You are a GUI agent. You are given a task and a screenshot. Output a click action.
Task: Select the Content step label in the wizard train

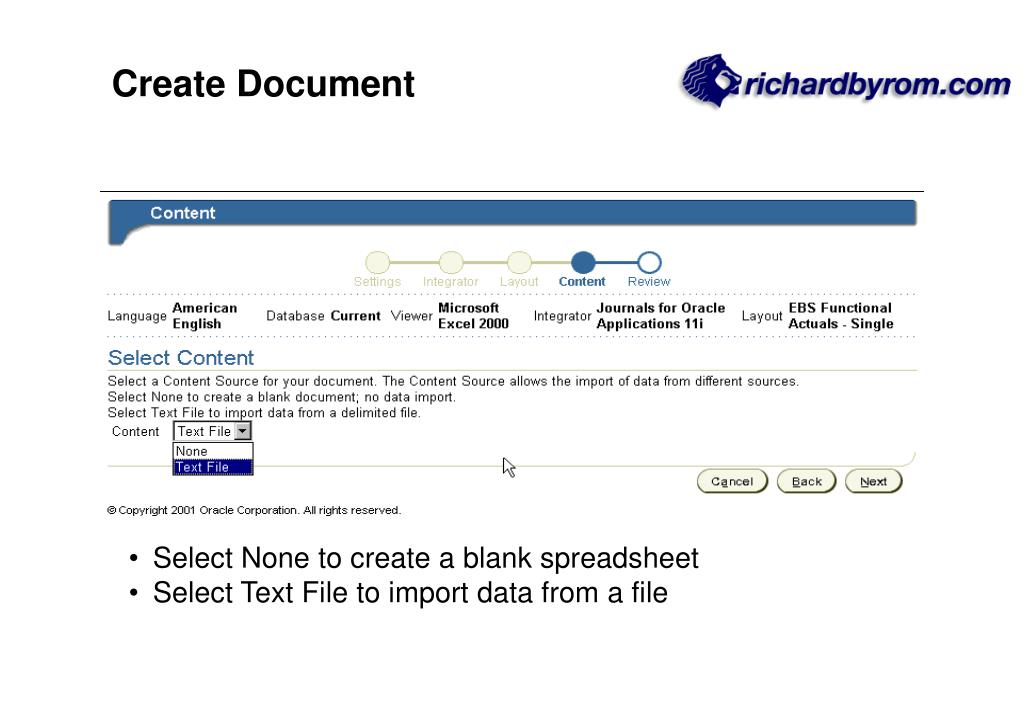[x=582, y=281]
